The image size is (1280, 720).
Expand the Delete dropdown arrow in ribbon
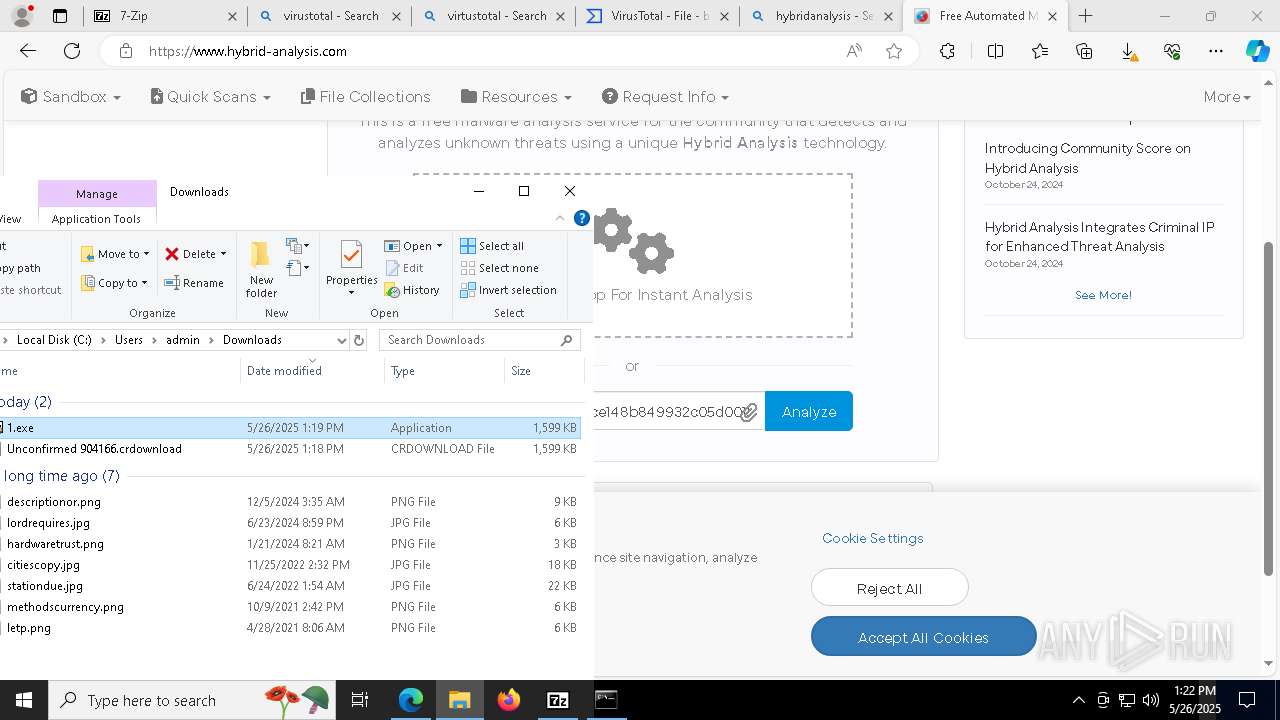click(x=223, y=254)
